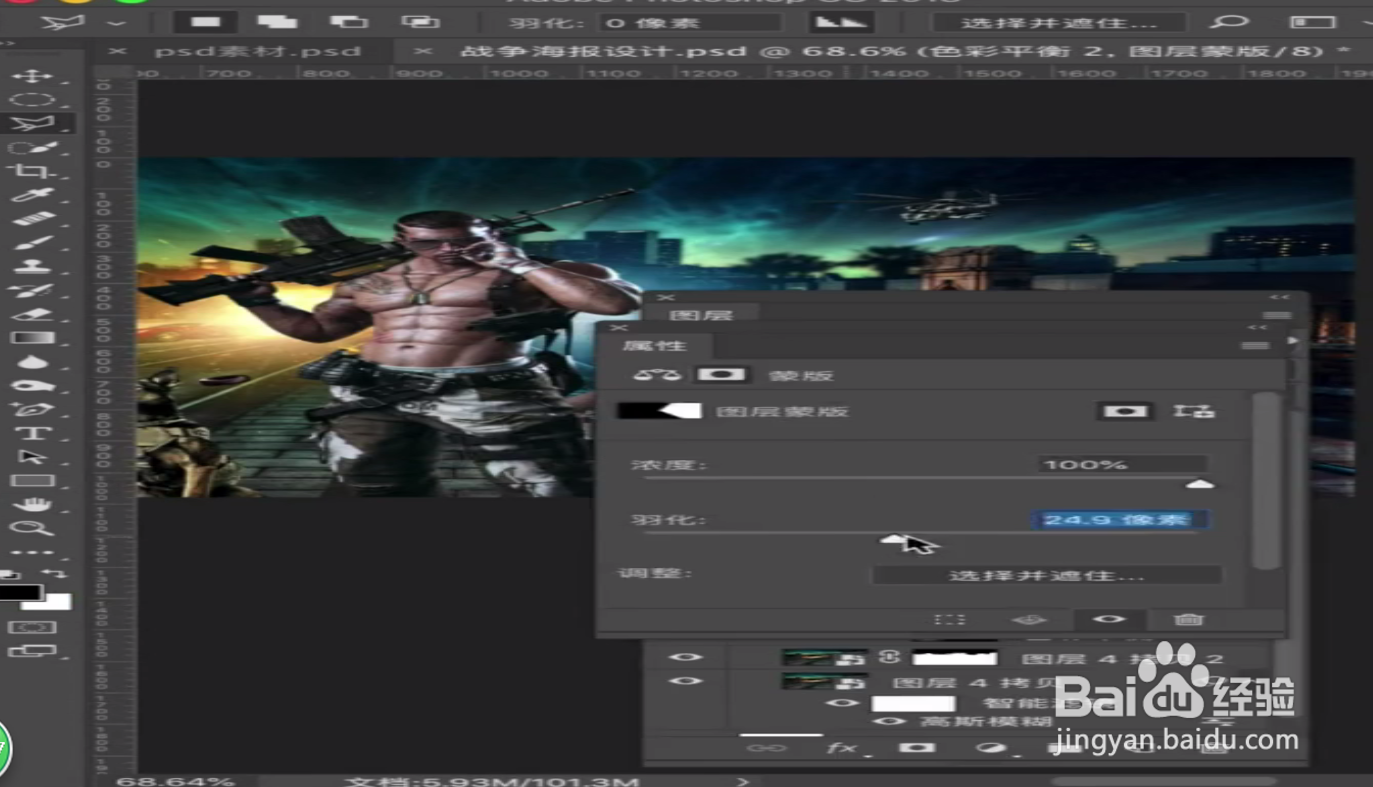This screenshot has width=1373, height=787.
Task: Click the 浓度 density slider handle
Action: (1200, 485)
